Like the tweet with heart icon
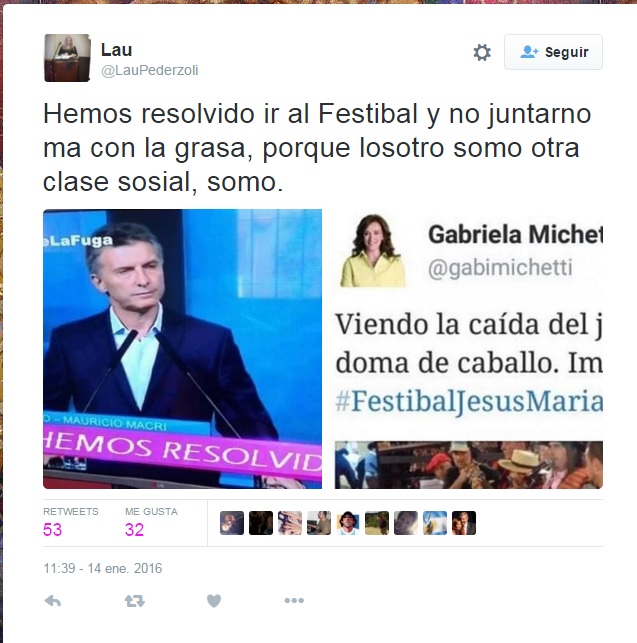Viewport: 637px width, 643px height. pos(214,601)
